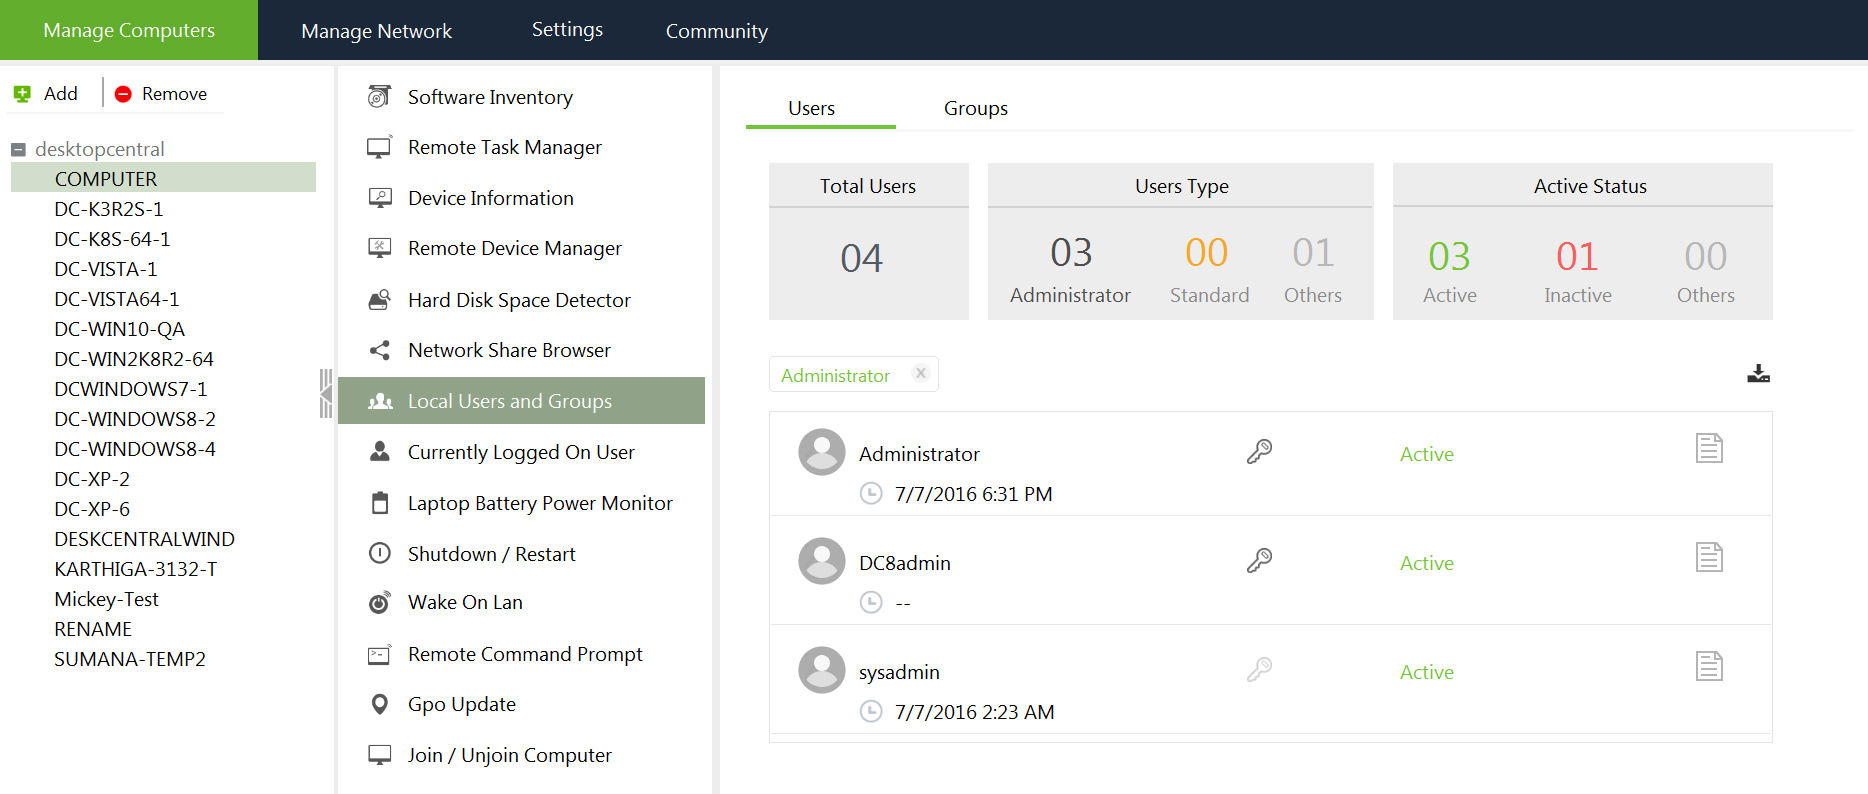Switch to the Groups tab
The image size is (1868, 794).
pos(975,108)
